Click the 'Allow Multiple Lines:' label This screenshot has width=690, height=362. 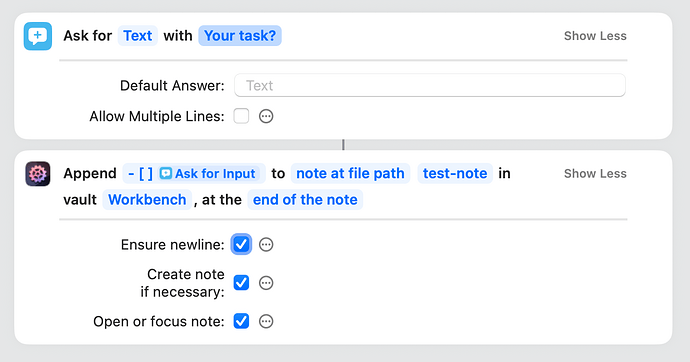(x=157, y=117)
